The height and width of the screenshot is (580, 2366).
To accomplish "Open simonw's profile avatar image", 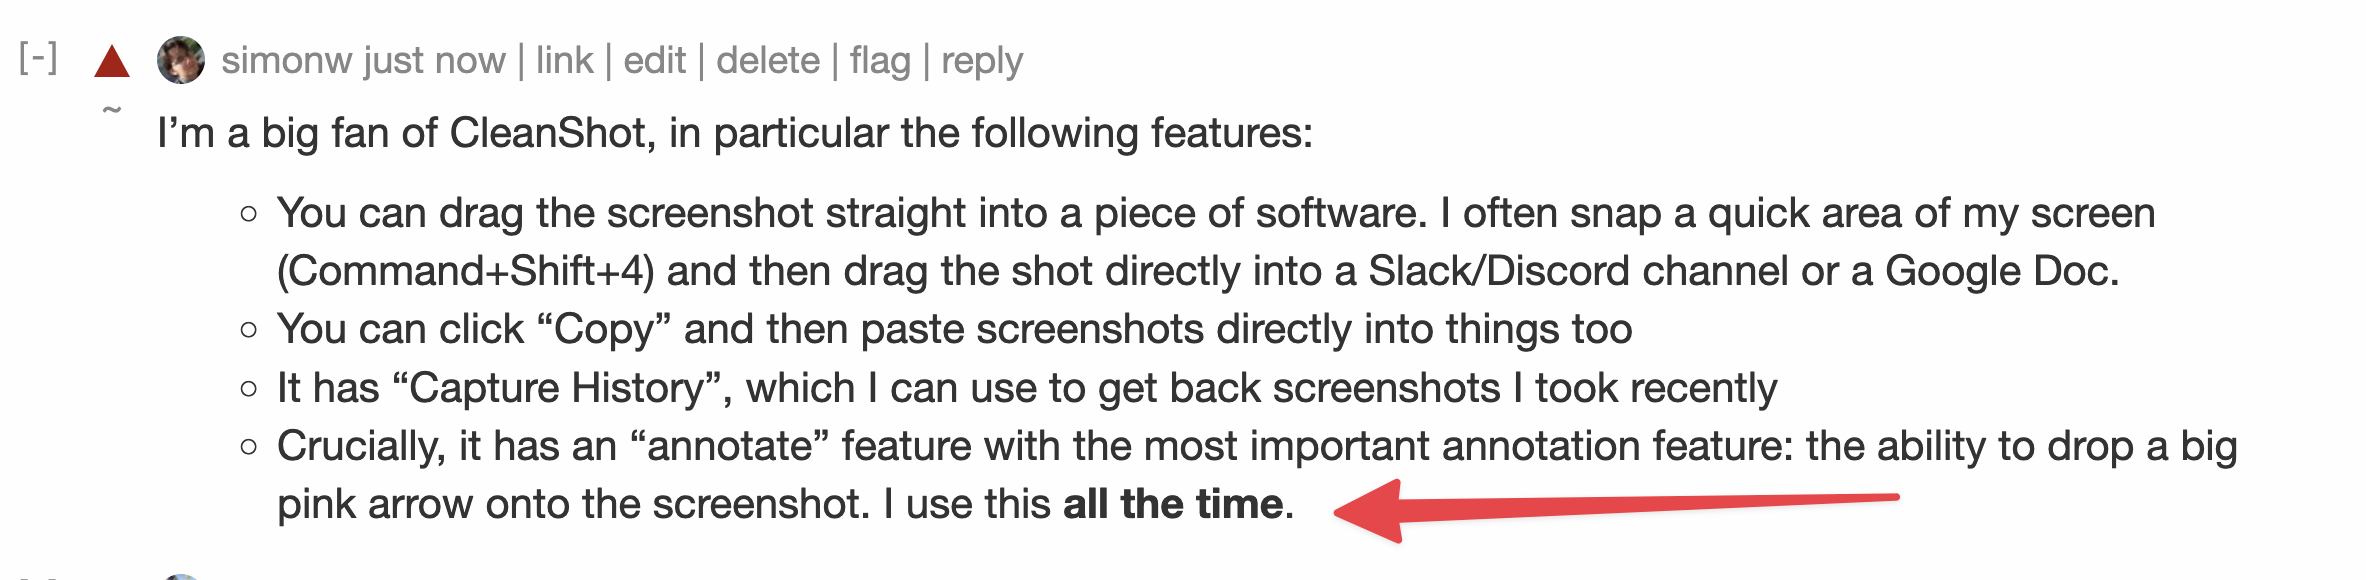I will click(x=181, y=60).
